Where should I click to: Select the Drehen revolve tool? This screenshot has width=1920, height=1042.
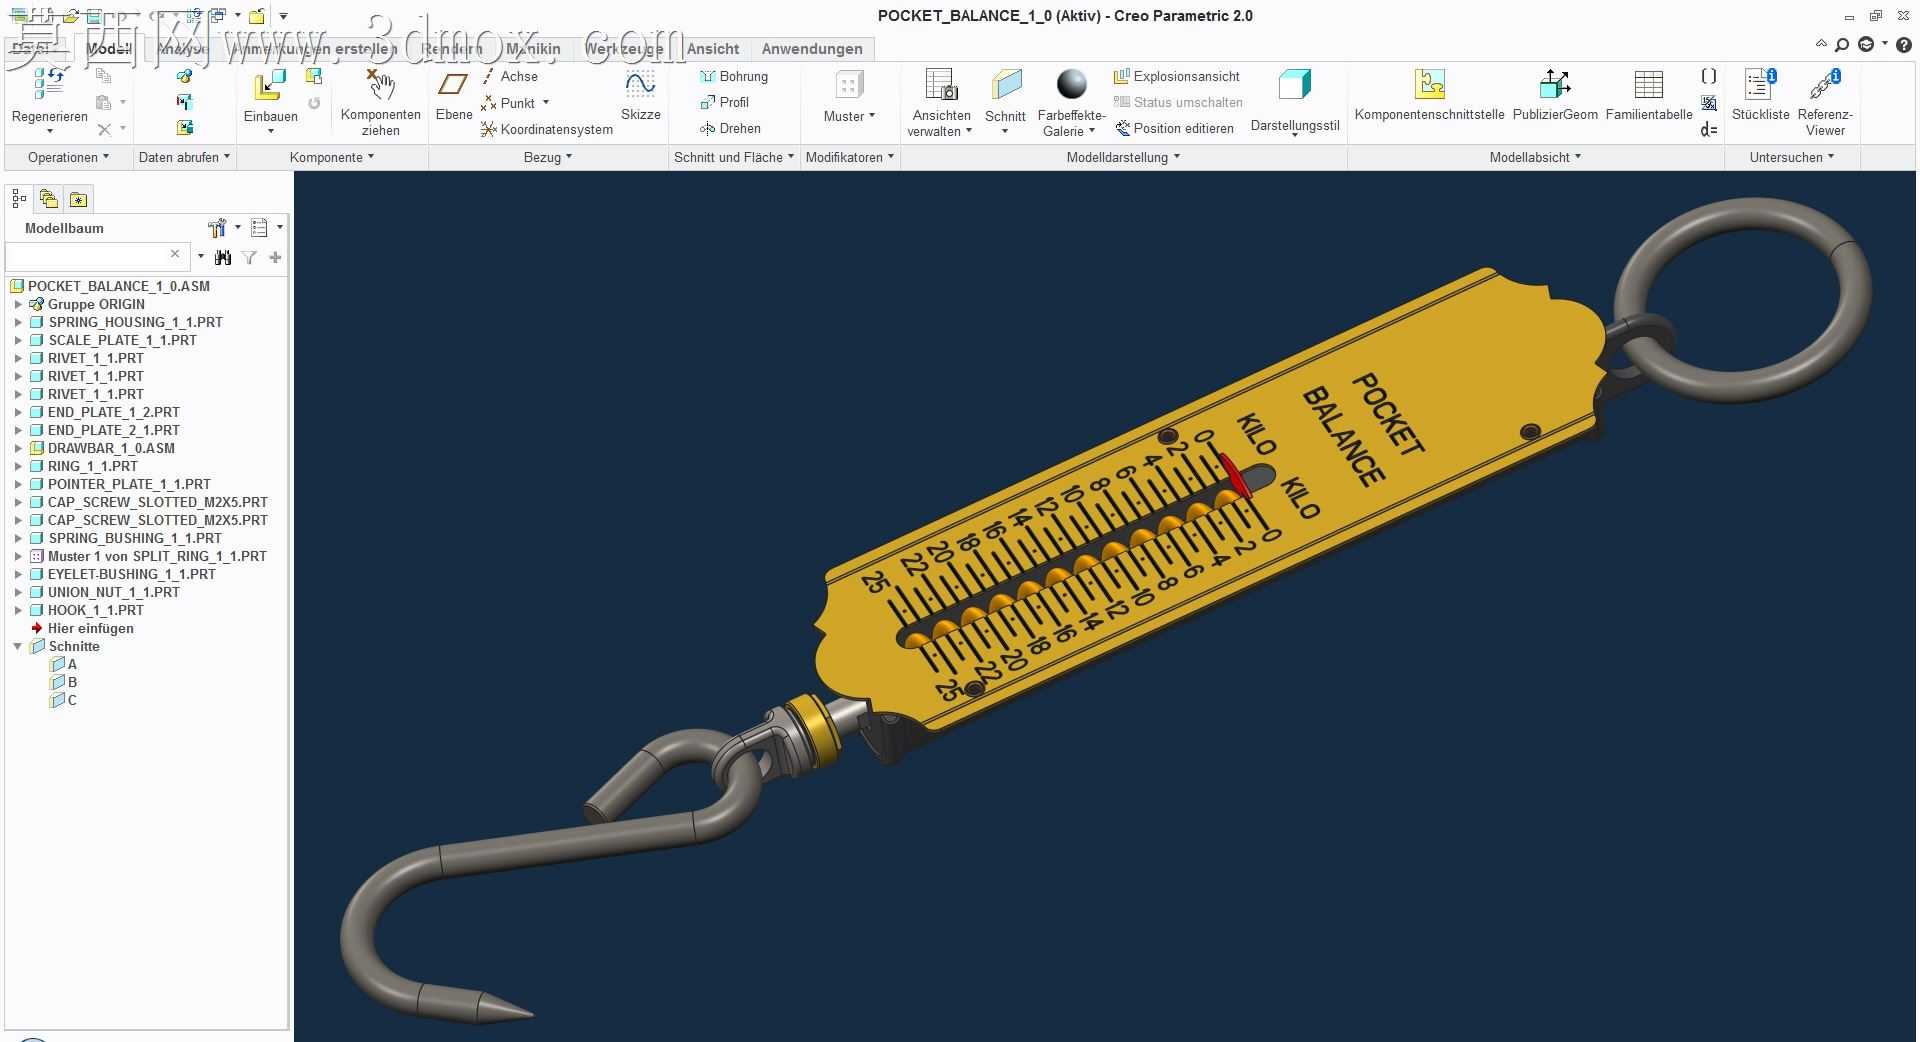731,128
